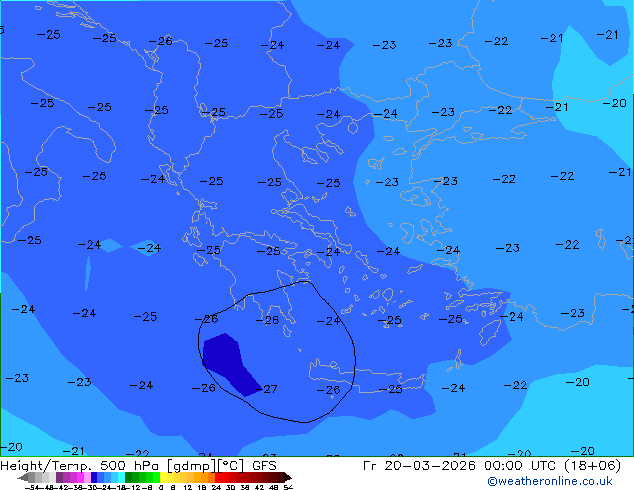The width and height of the screenshot is (634, 490).
Task: Click the "-27" temperature label on the map
Action: pos(266,389)
